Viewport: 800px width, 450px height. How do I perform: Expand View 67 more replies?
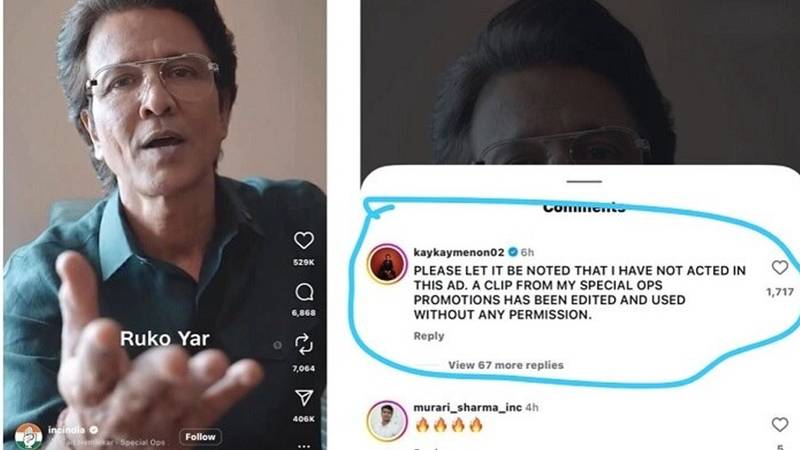click(x=506, y=365)
